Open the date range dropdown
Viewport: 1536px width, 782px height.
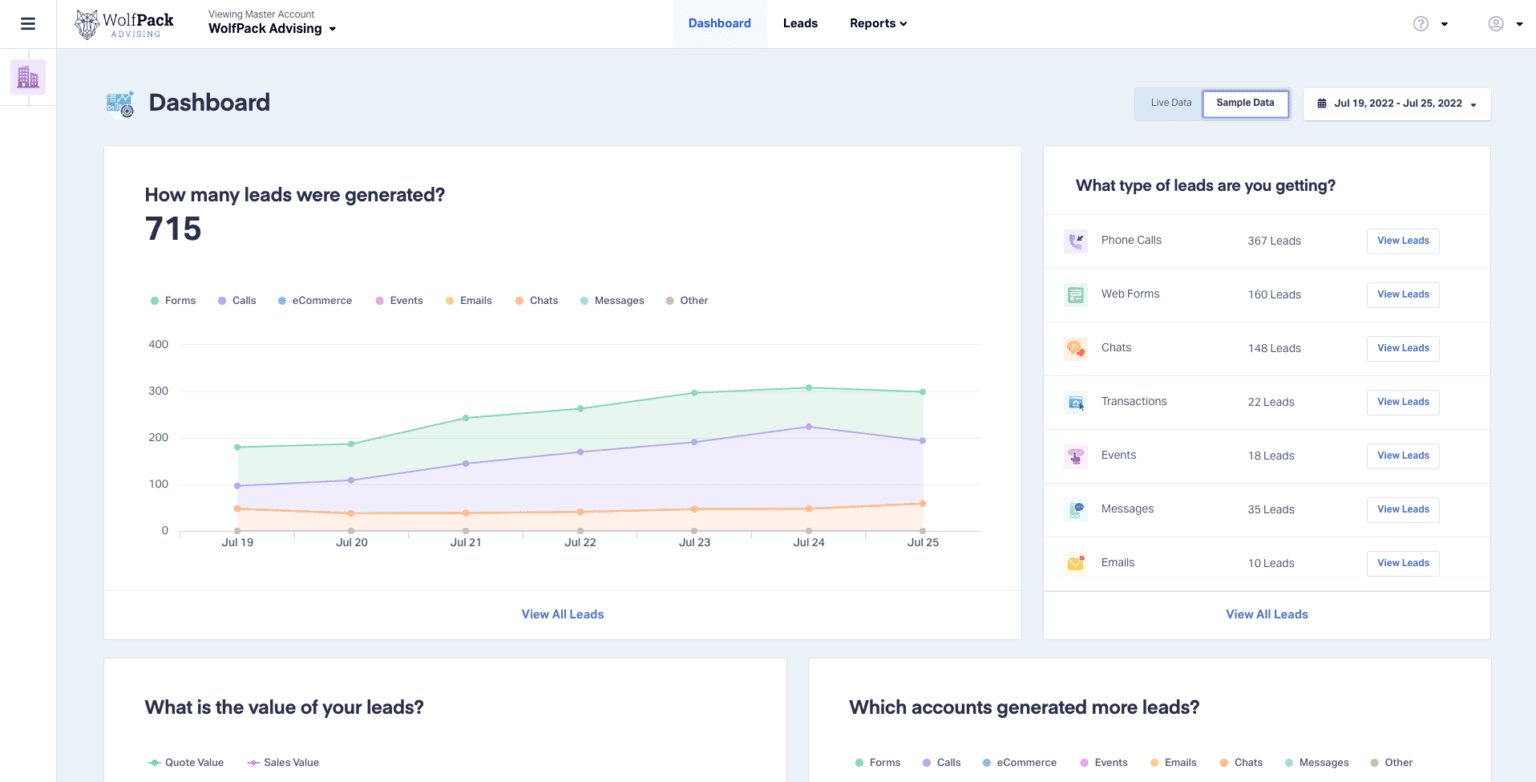point(1396,104)
